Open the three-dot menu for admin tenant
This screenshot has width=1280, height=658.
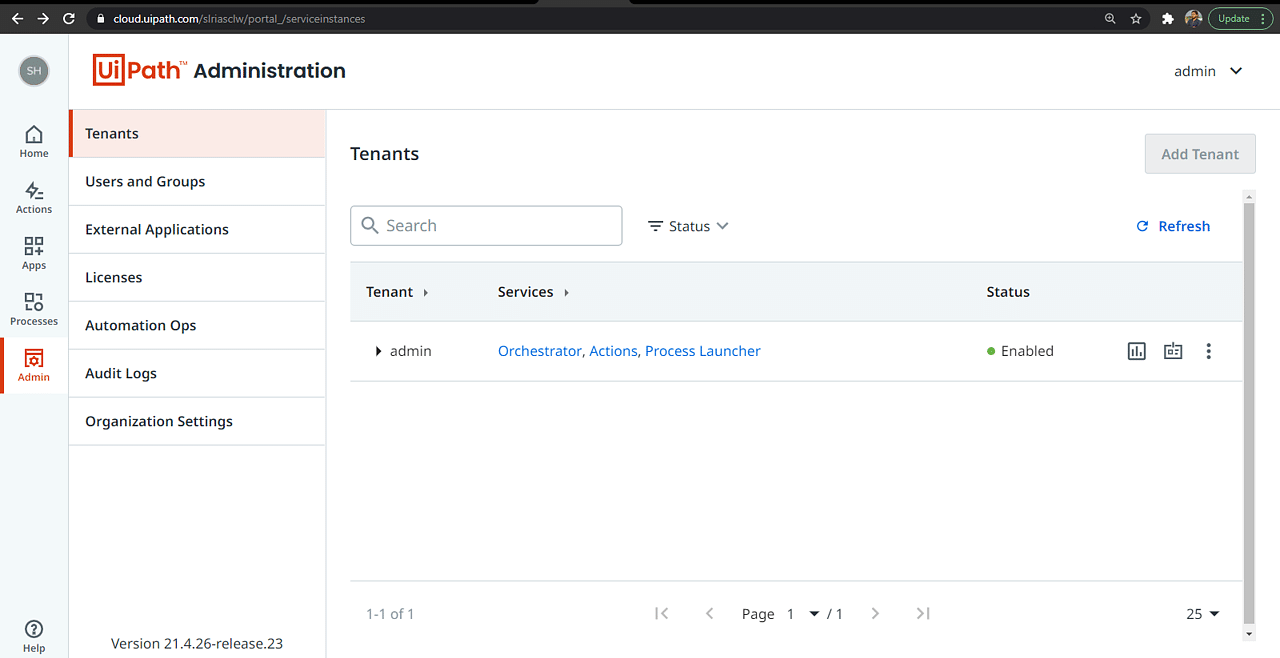(1209, 351)
